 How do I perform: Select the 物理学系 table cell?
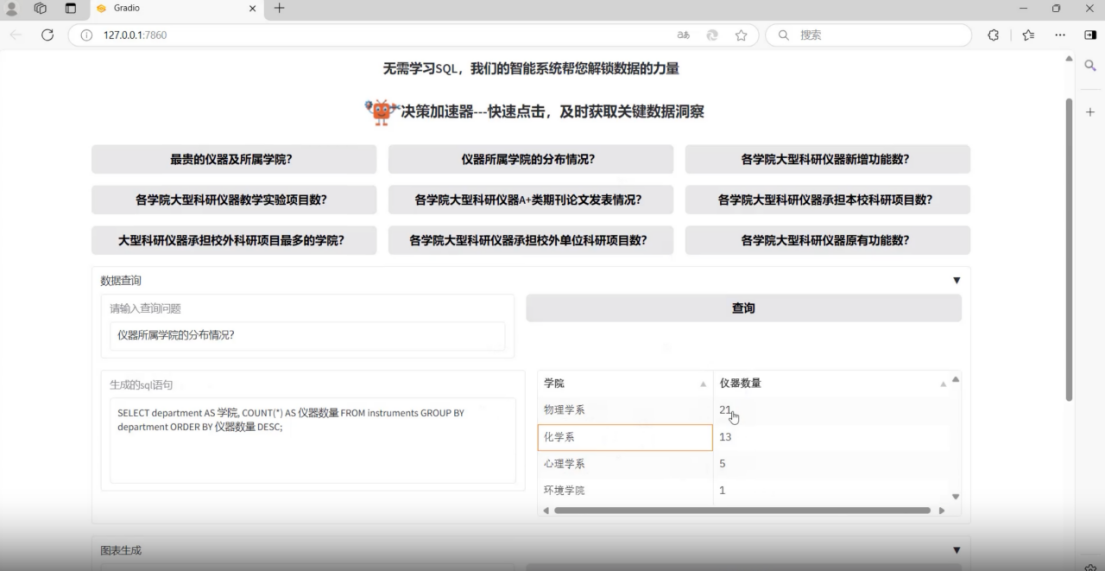(x=625, y=410)
